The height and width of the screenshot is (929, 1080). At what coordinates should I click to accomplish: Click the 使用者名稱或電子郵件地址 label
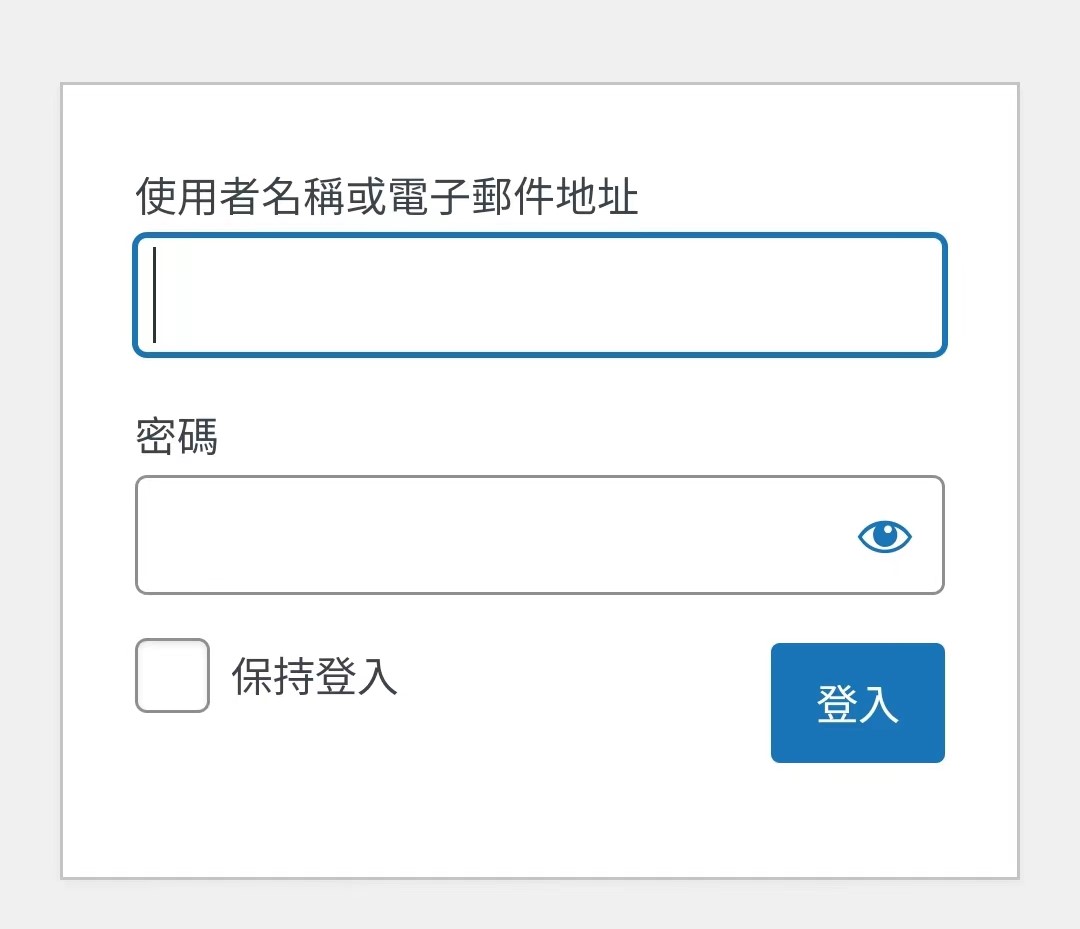(x=387, y=197)
